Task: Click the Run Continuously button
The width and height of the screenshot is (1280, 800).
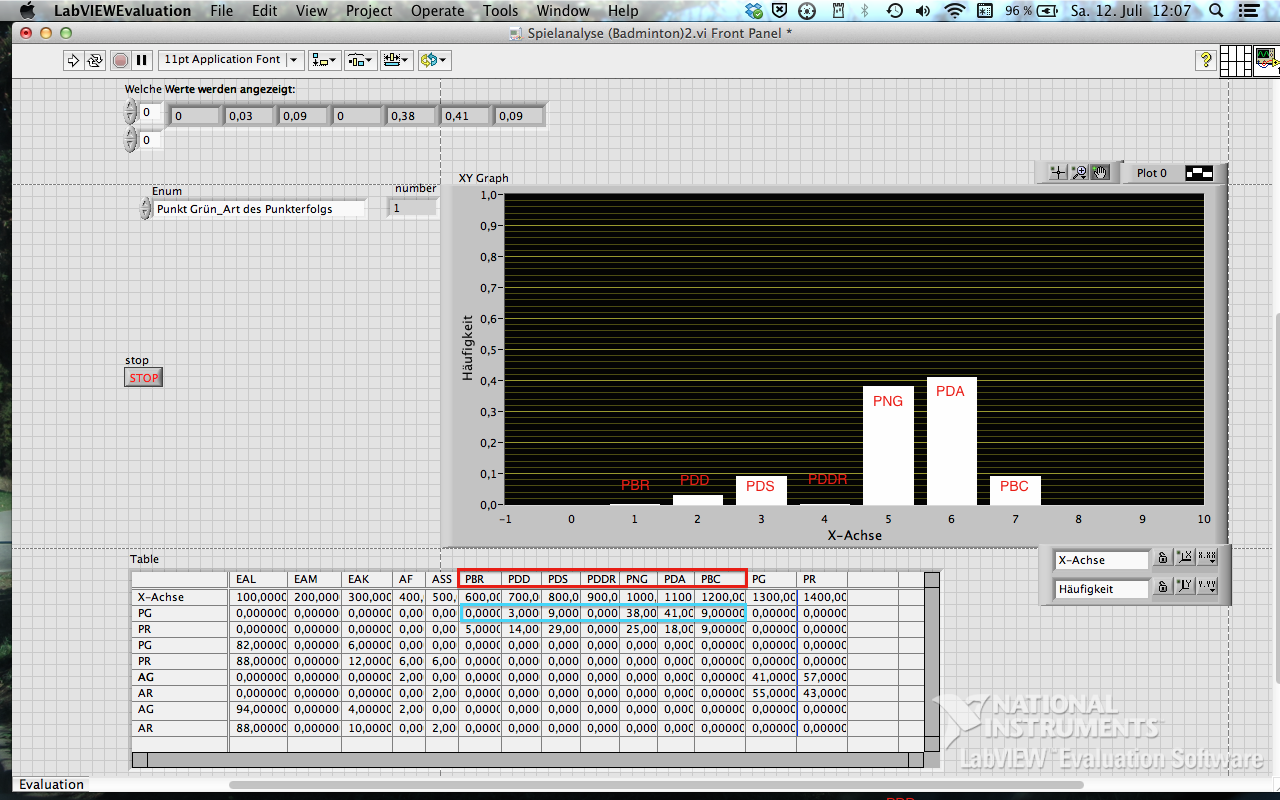Action: point(95,60)
